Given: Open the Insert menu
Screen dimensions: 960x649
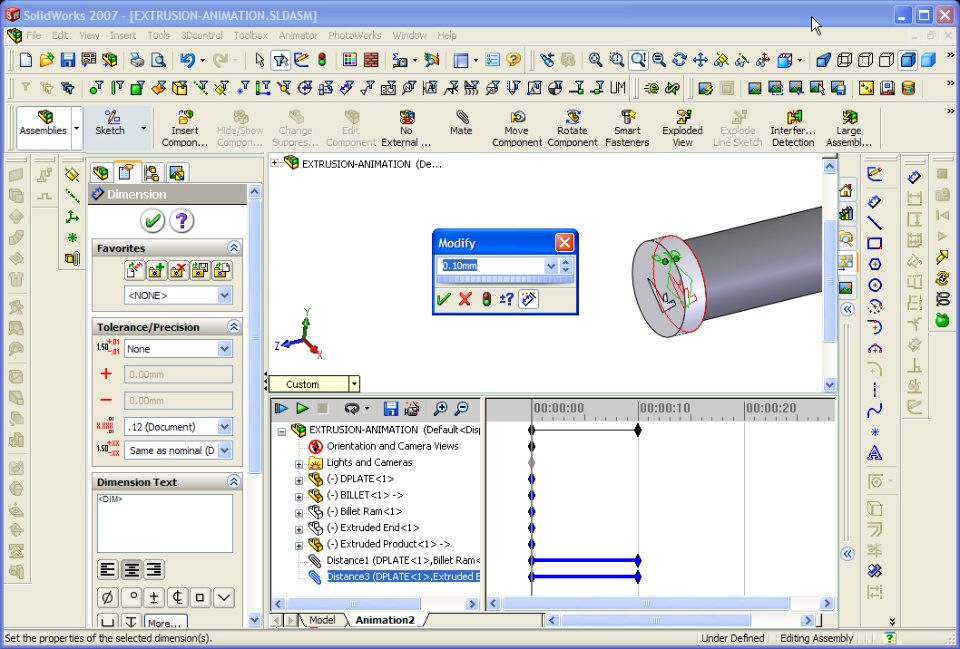Looking at the screenshot, I should (x=123, y=36).
